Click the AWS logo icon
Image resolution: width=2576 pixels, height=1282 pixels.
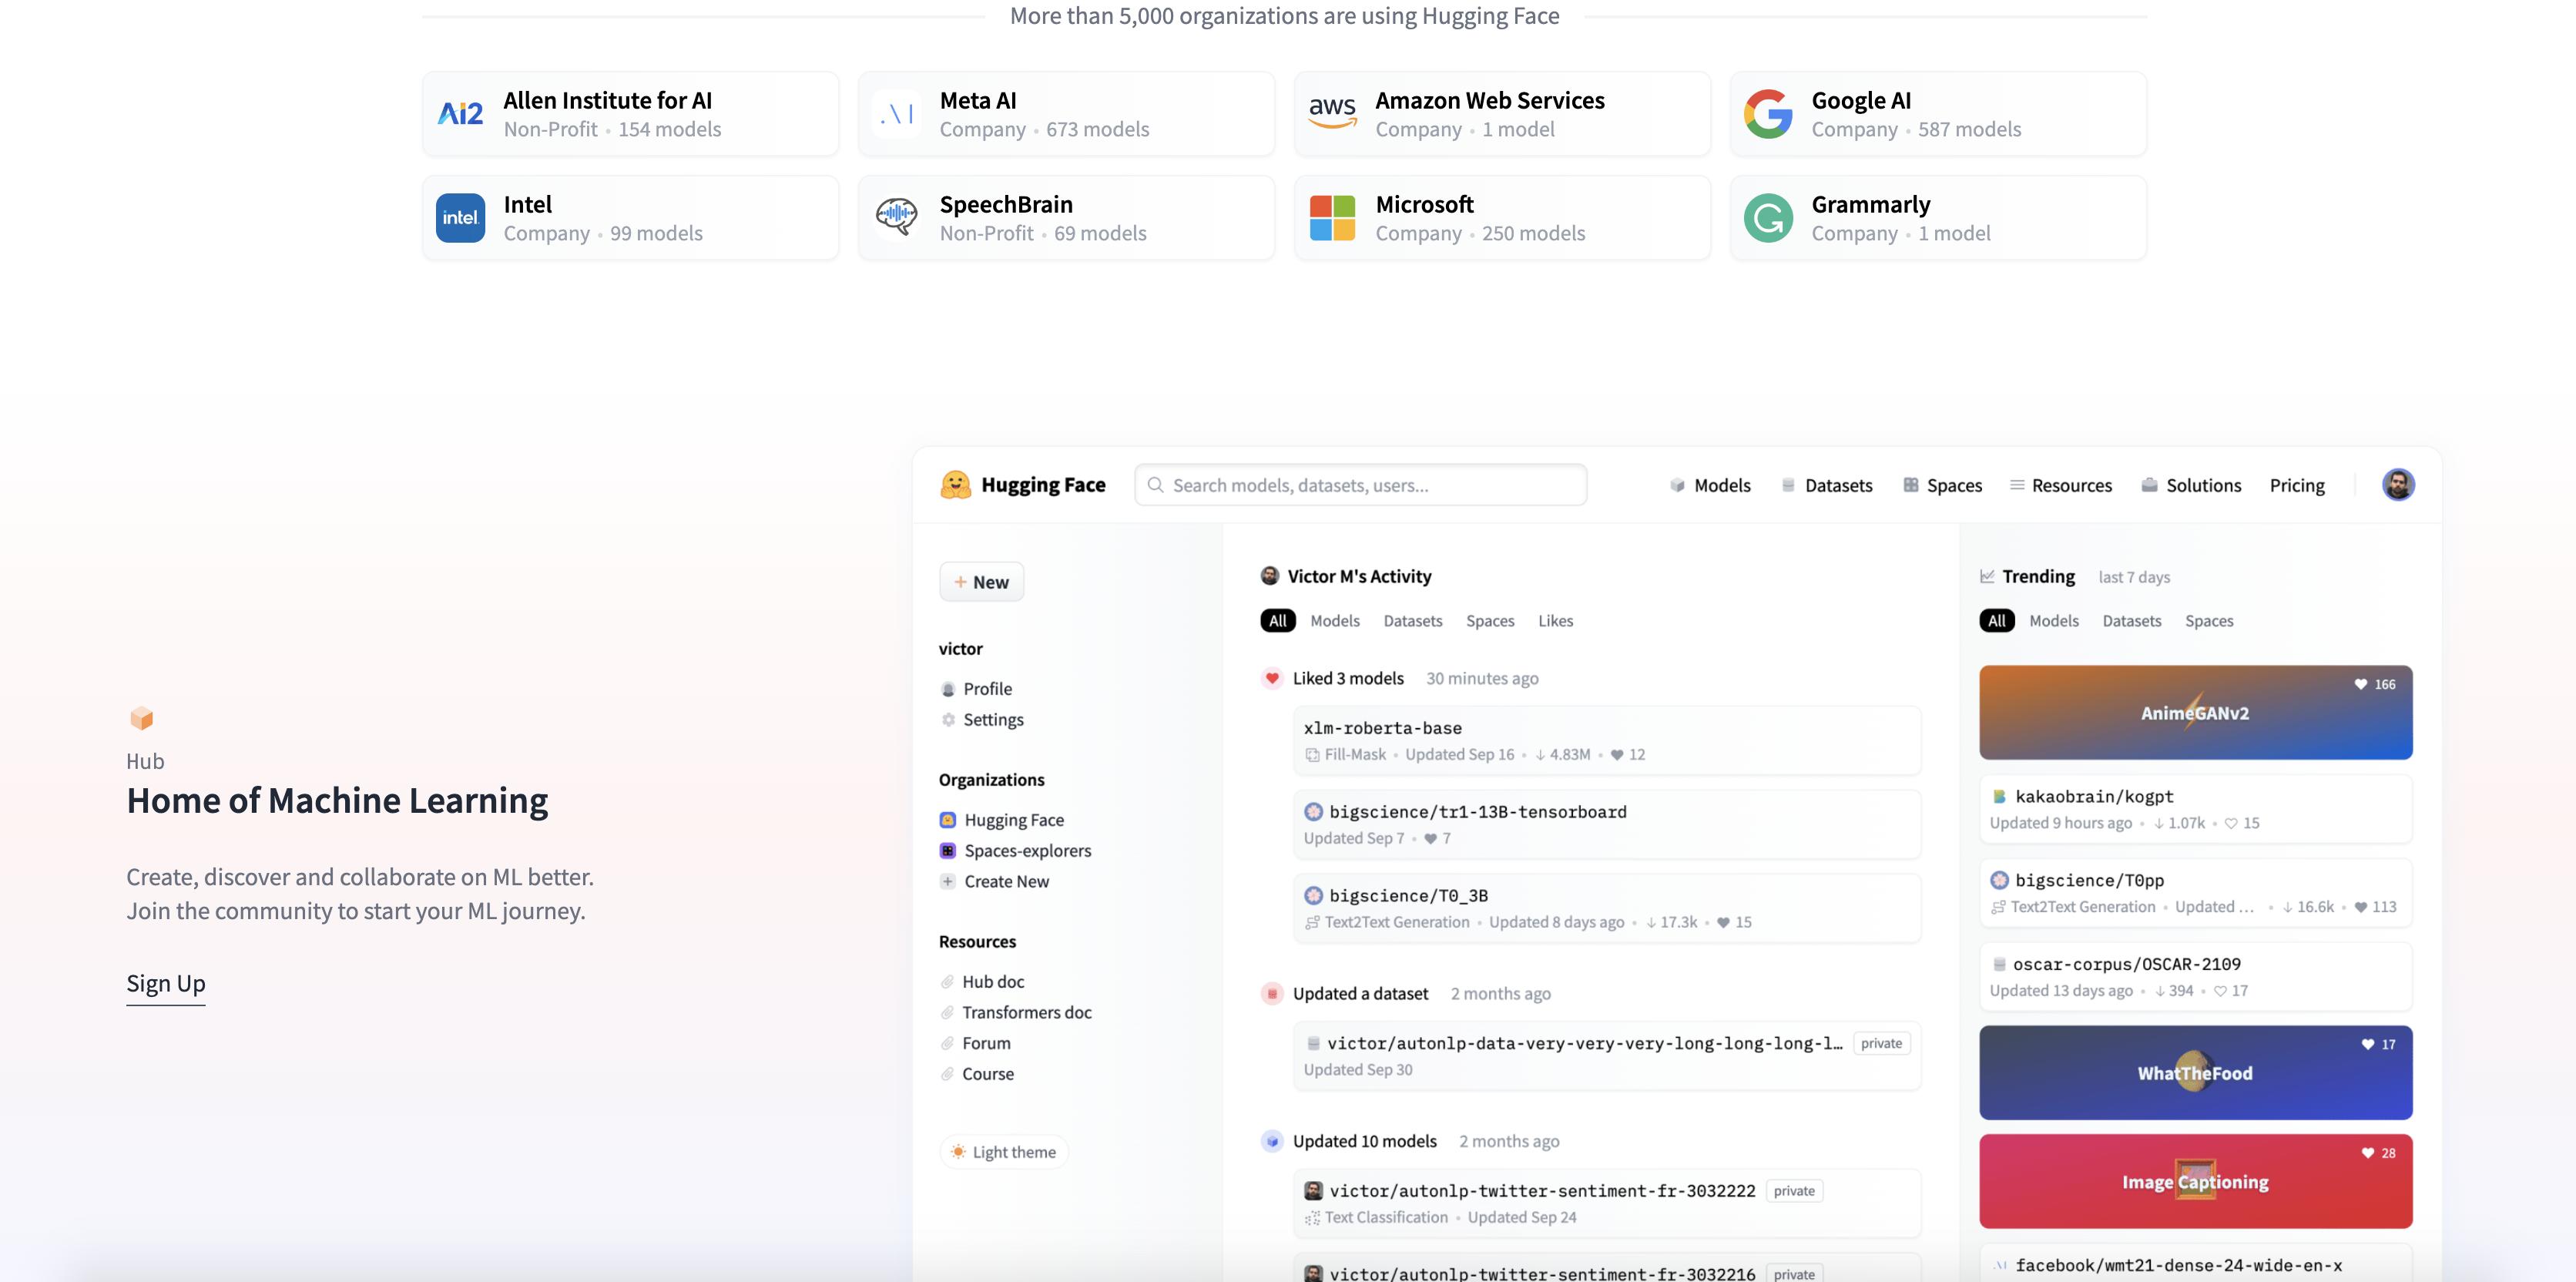(x=1332, y=113)
